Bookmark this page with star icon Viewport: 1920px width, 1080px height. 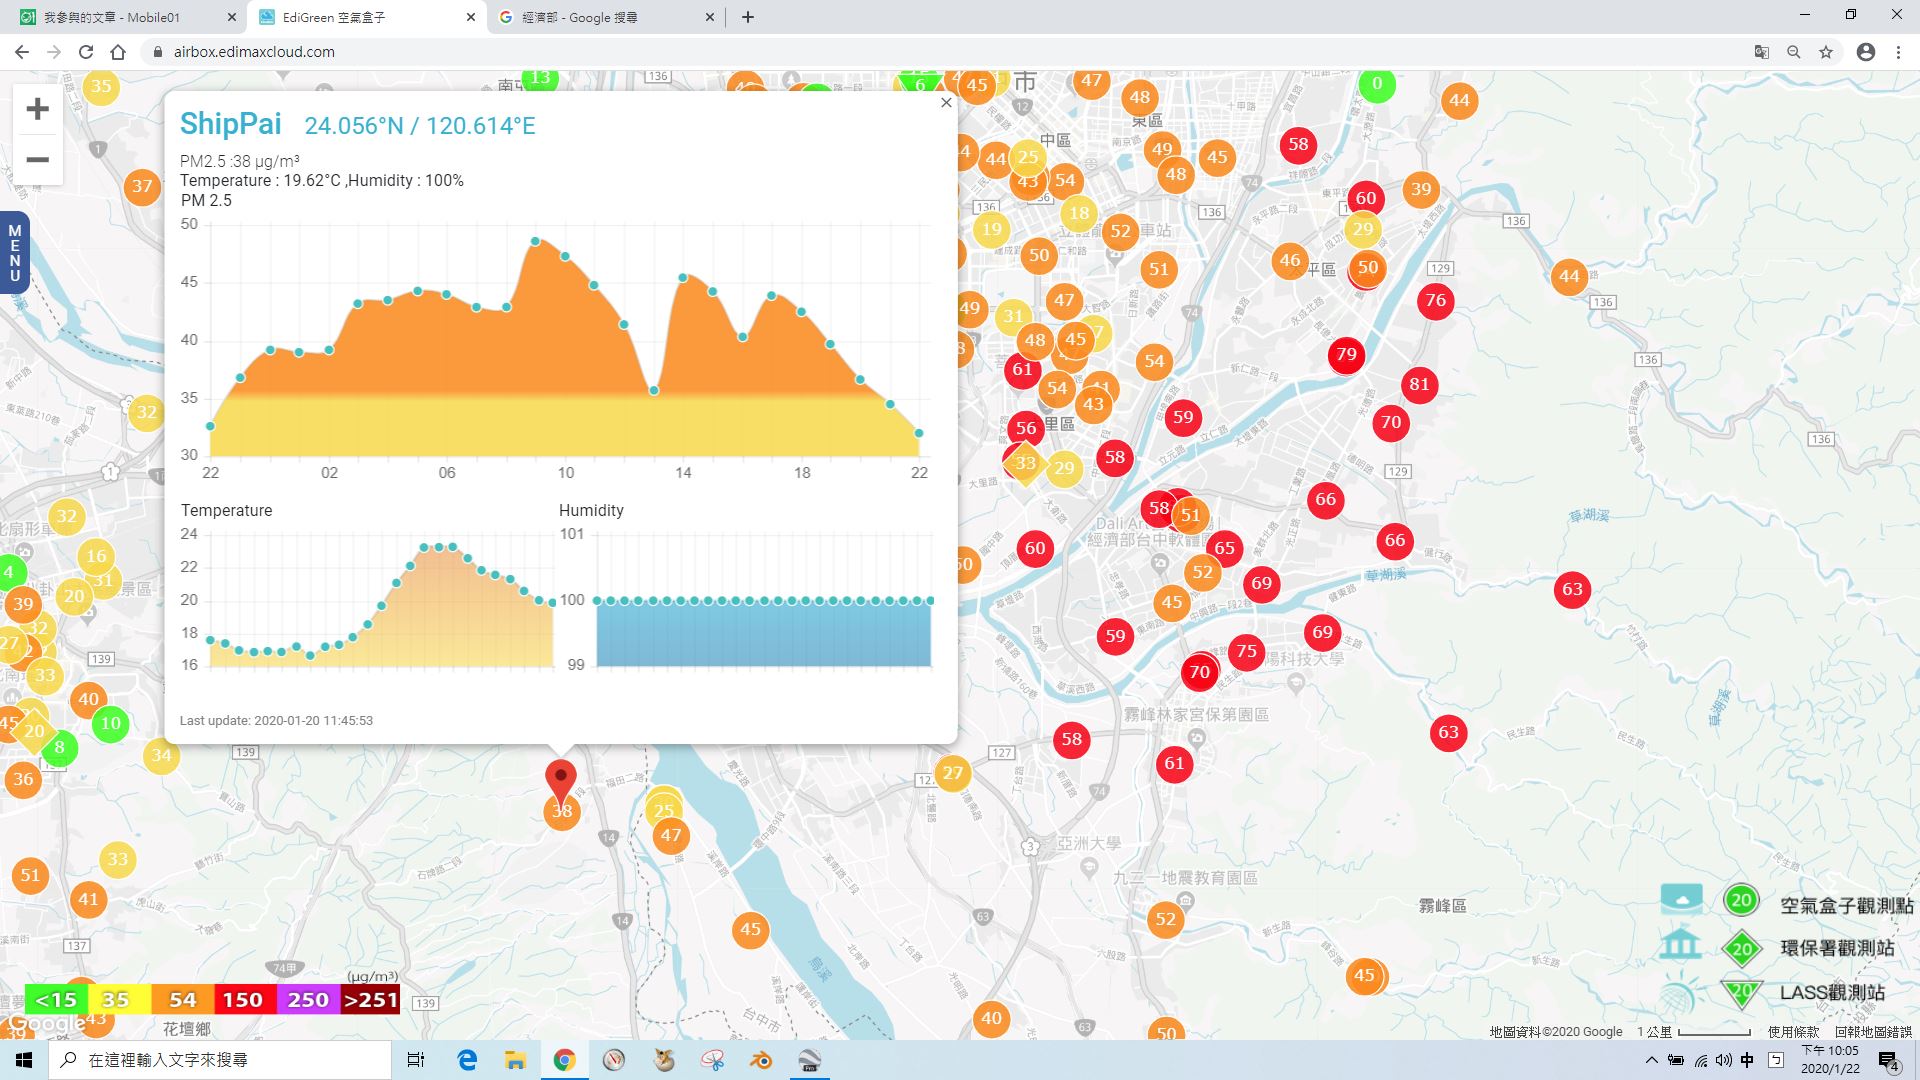pyautogui.click(x=1826, y=52)
